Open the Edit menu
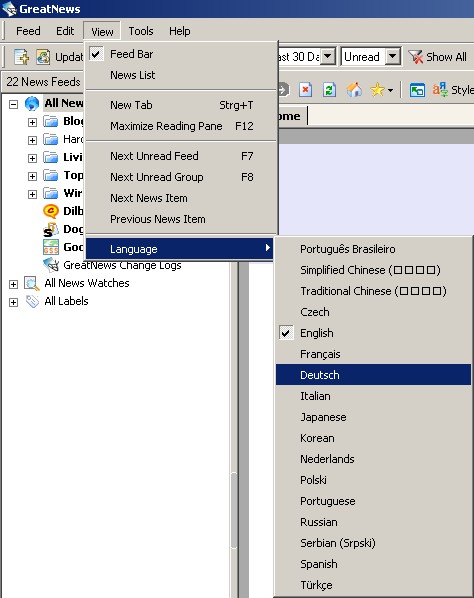Image resolution: width=474 pixels, height=598 pixels. tap(65, 31)
